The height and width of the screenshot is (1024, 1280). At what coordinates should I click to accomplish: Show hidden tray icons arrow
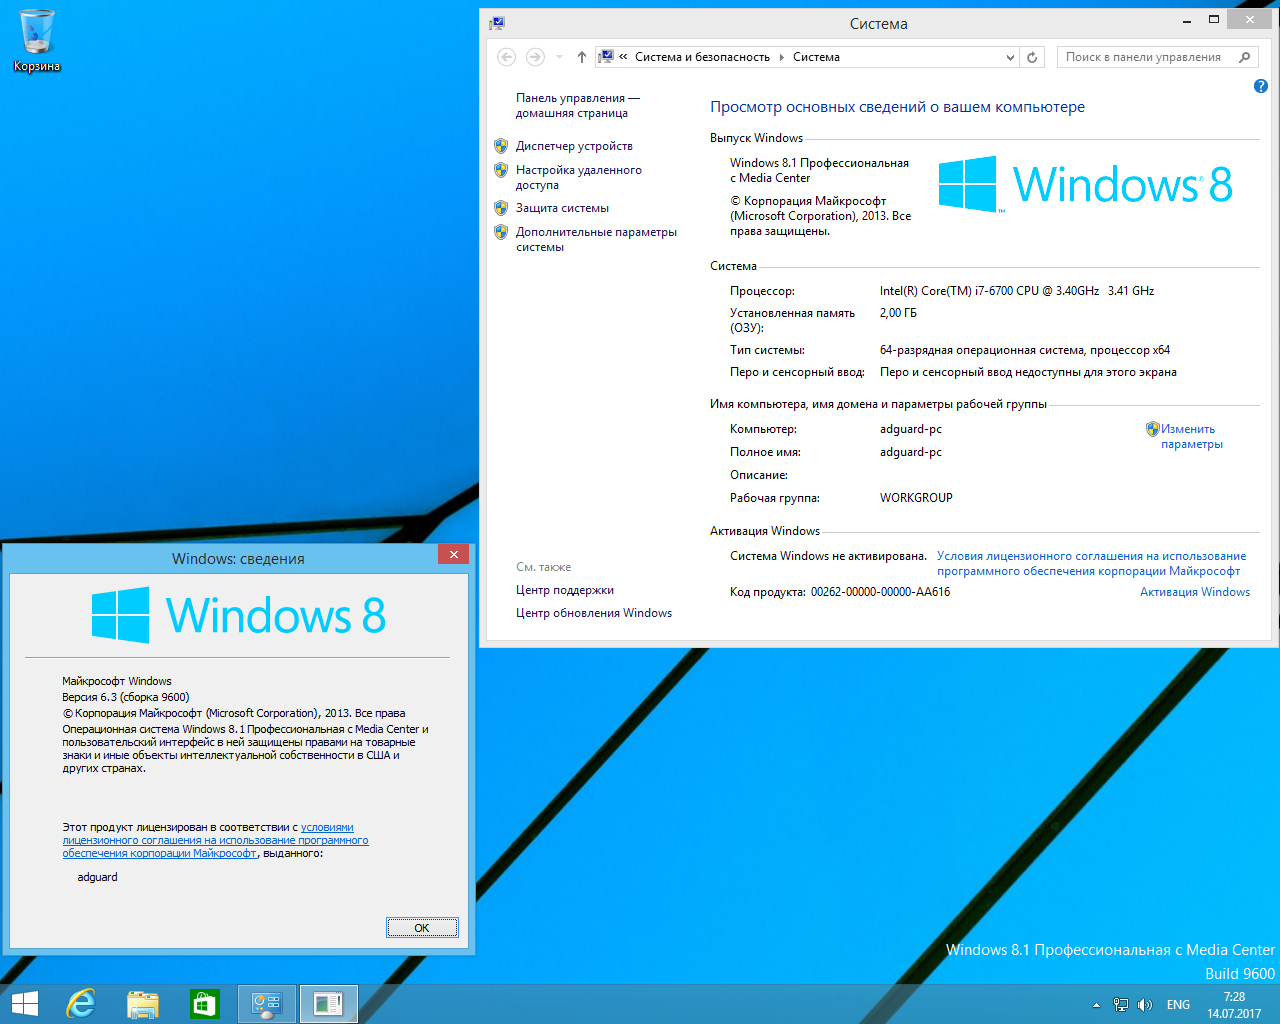[1096, 1005]
